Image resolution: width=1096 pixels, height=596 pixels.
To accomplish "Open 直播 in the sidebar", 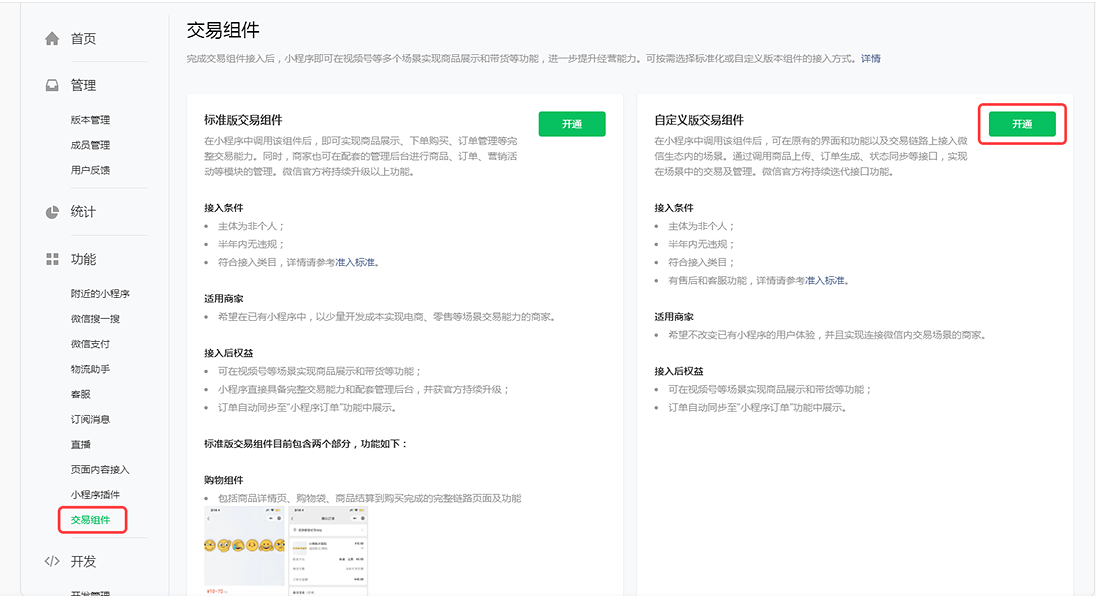I will coord(80,445).
